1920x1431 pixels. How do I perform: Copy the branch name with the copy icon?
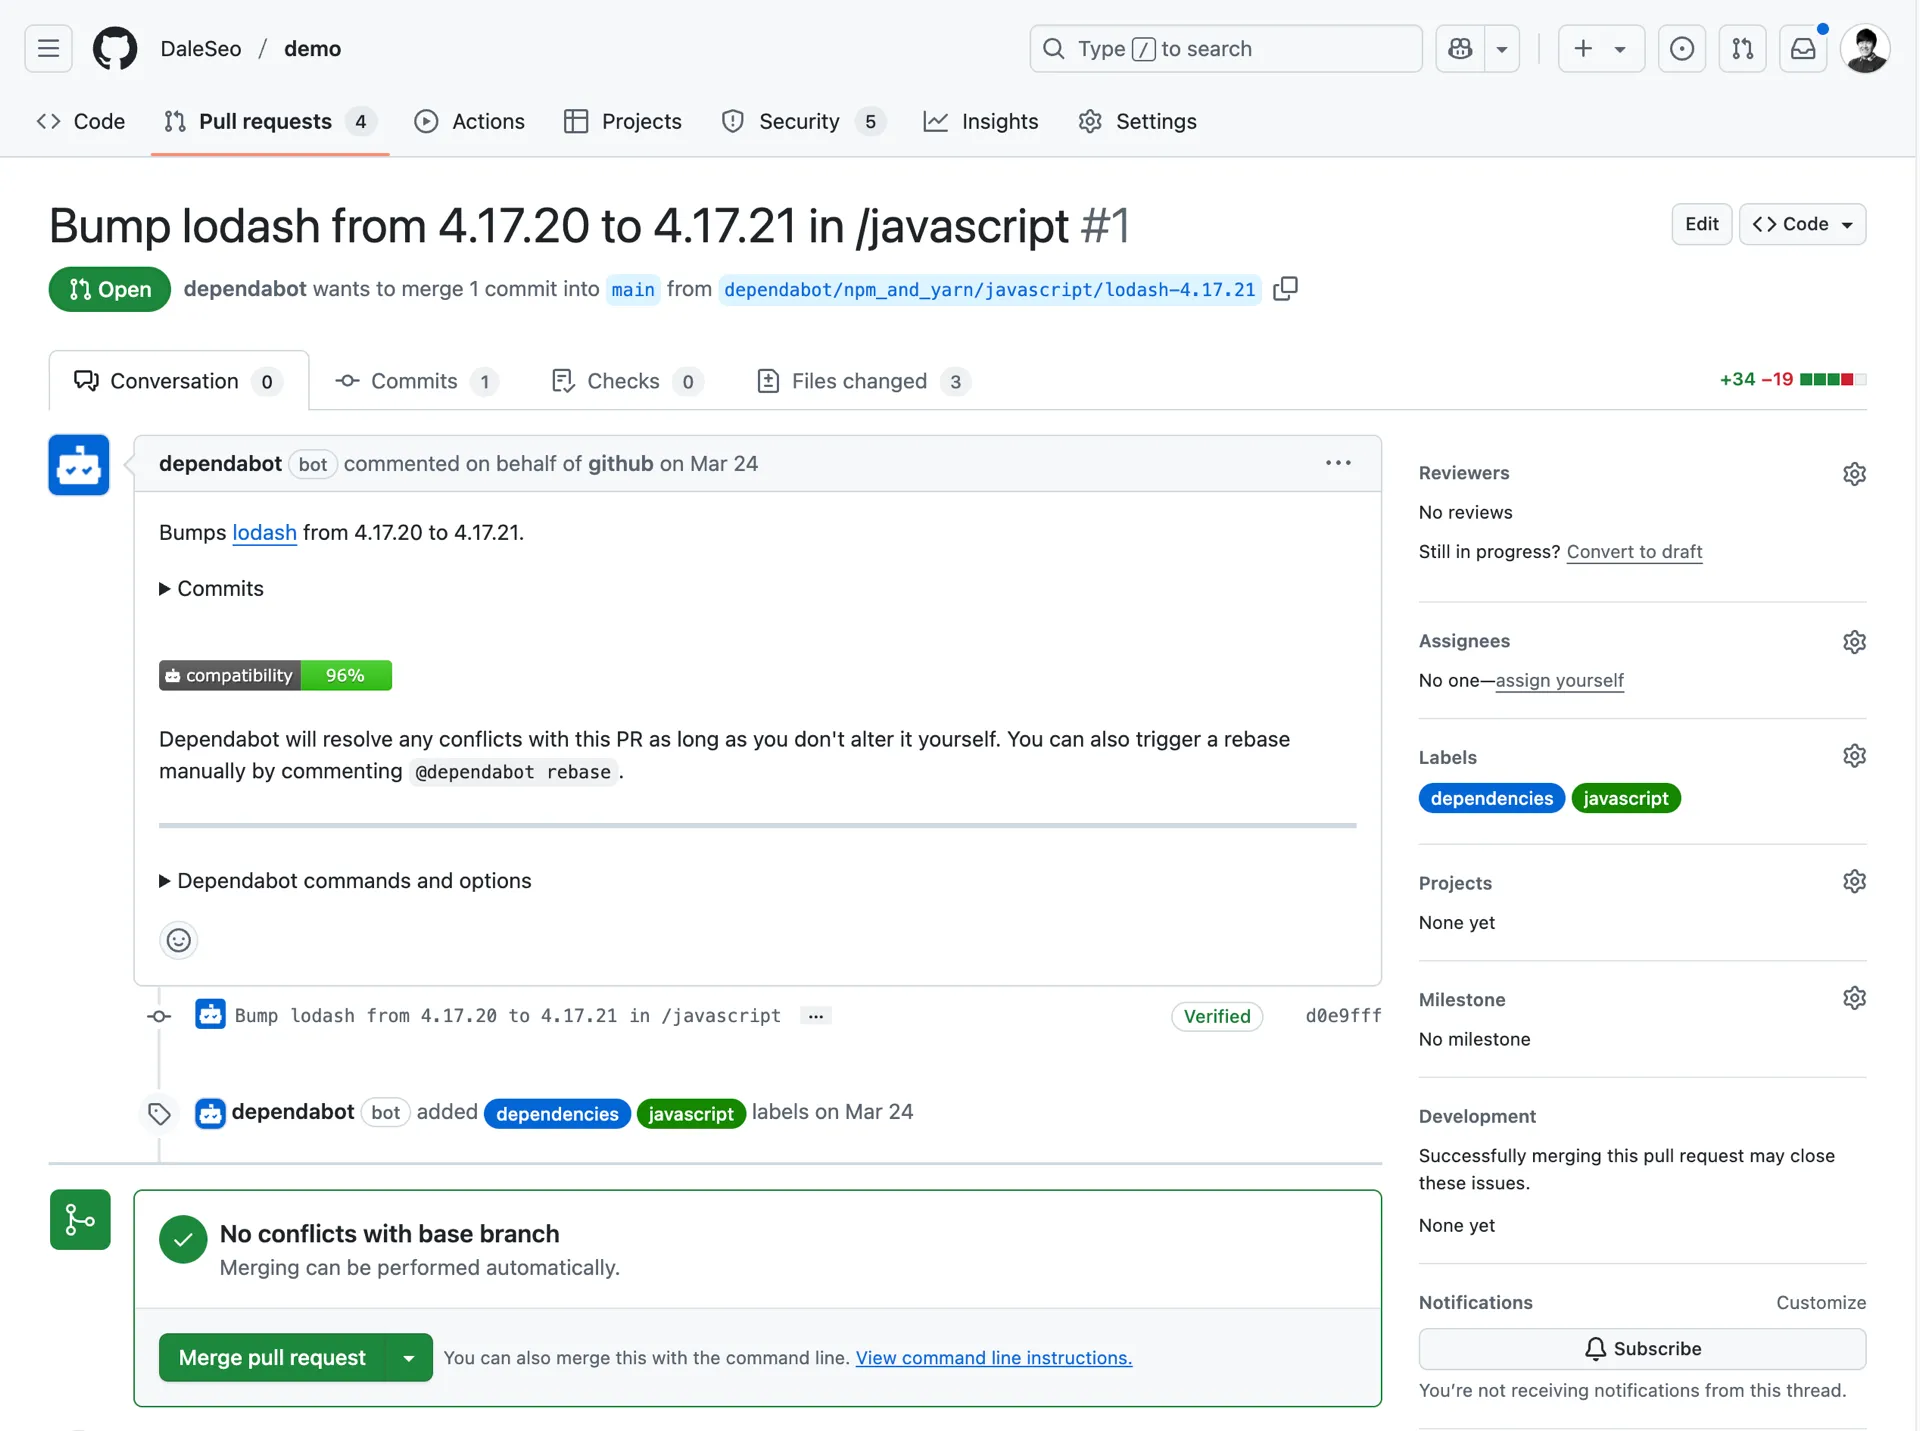pos(1286,289)
